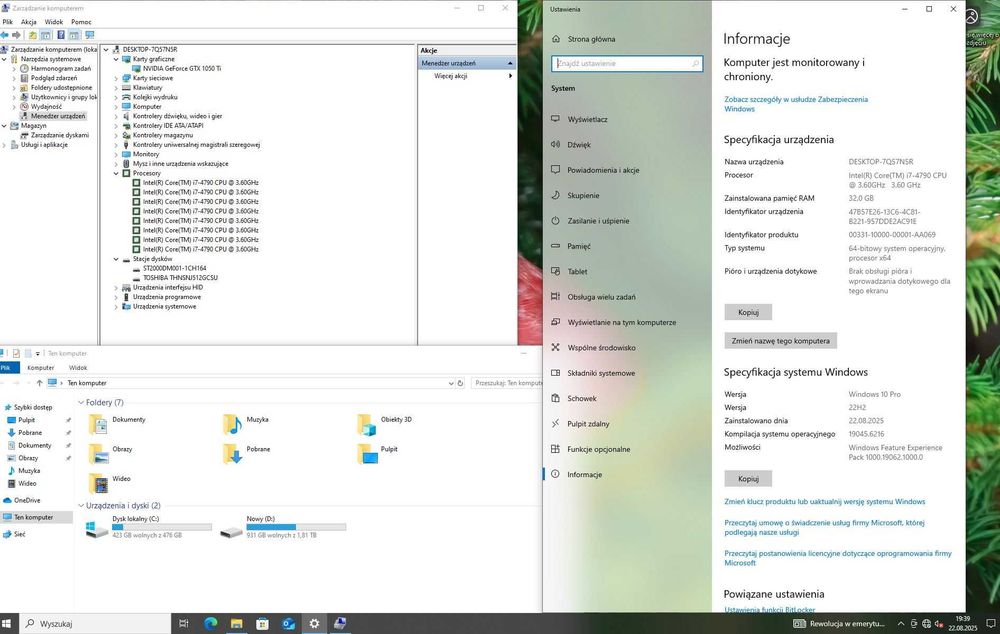Viewport: 1000px width, 634px height.
Task: Click the Kopiuj button under Windows specification
Action: tap(748, 478)
